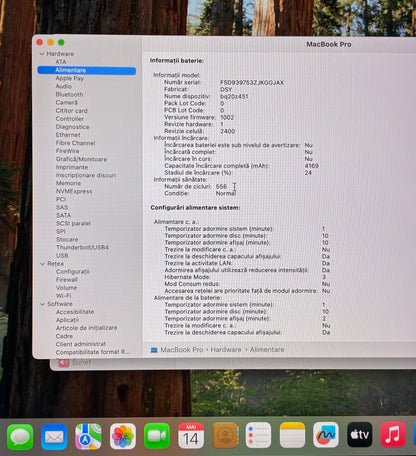Select Stocare in the sidebar
Image resolution: width=416 pixels, height=456 pixels.
(67, 240)
